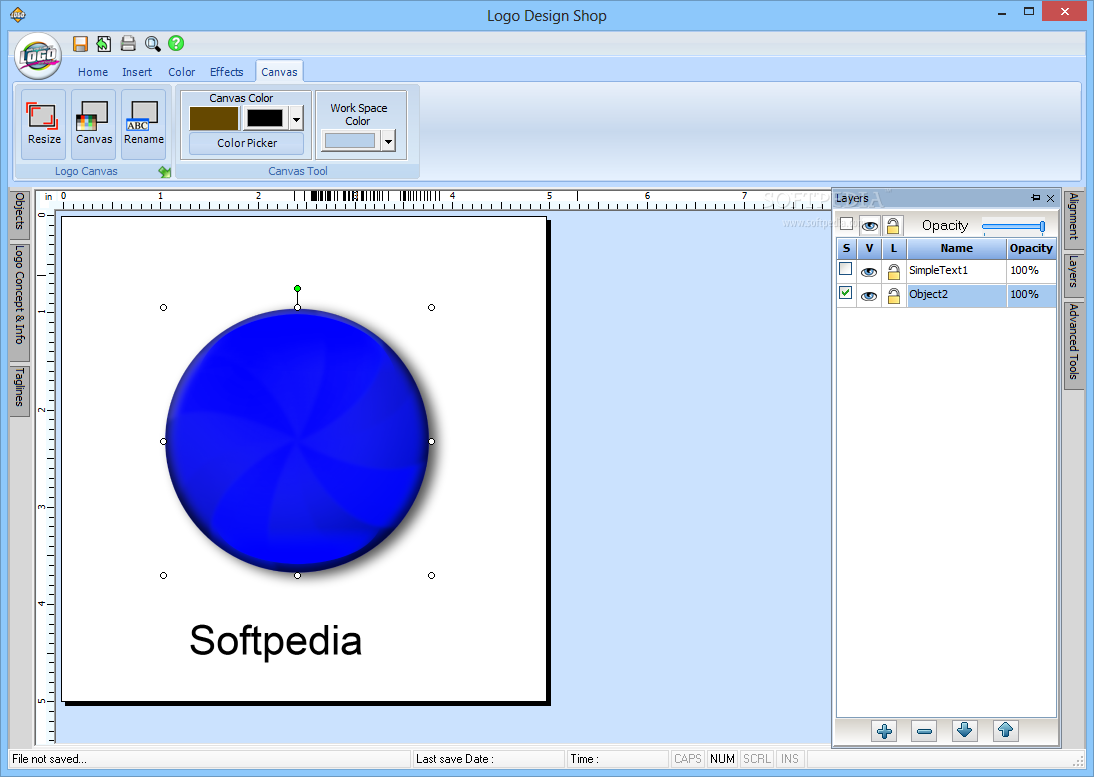Screen dimensions: 1094x777
Task: Click the export file icon in quick toolbar
Action: pos(103,44)
